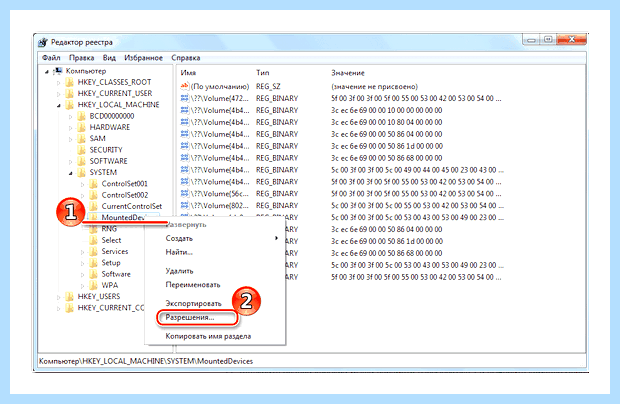This screenshot has width=620, height=404.
Task: Click the binary icon of \??\Volume{472... value
Action: [185, 98]
